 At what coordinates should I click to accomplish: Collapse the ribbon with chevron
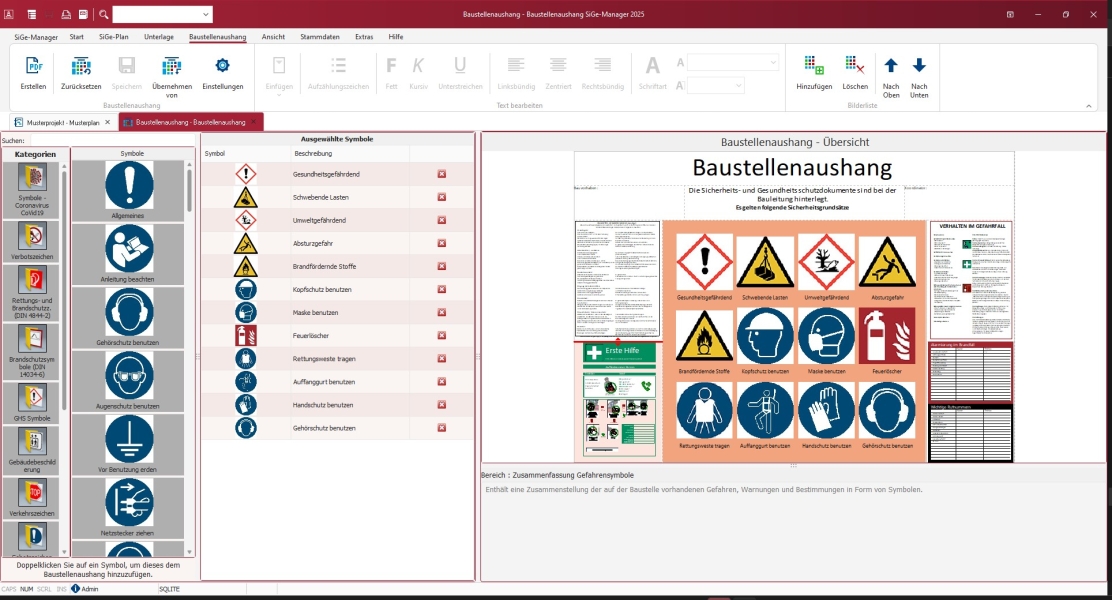[1089, 106]
